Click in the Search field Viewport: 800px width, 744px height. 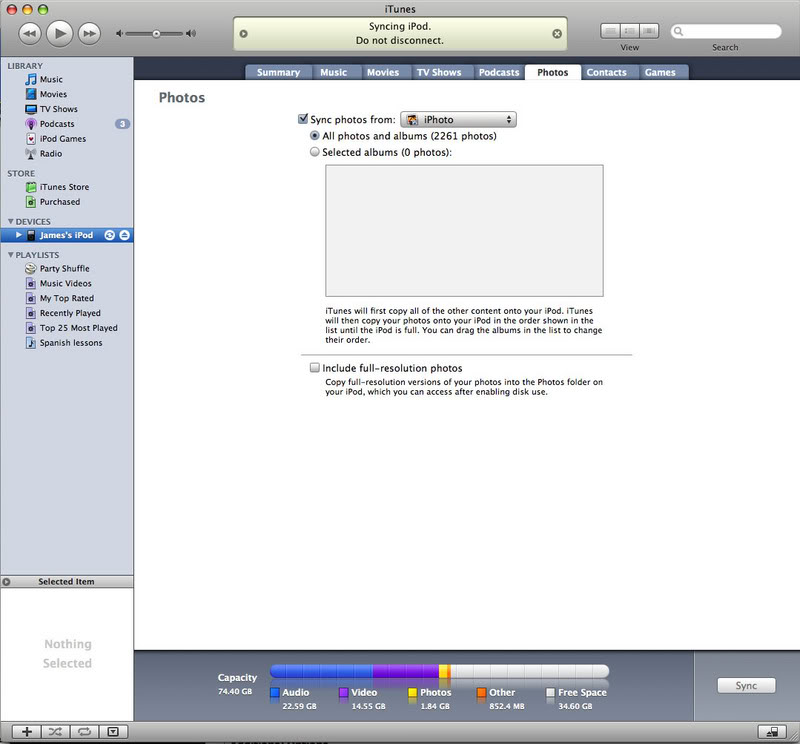coord(726,32)
